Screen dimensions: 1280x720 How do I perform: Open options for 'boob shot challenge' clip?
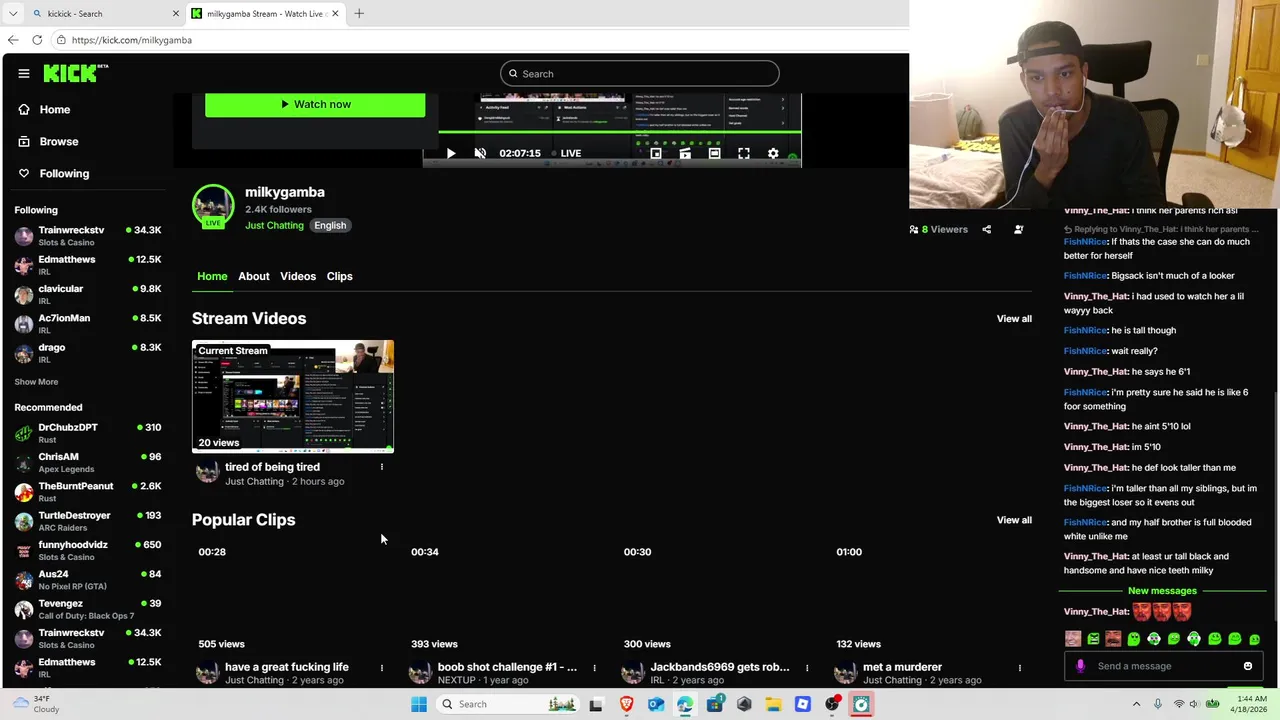point(594,668)
